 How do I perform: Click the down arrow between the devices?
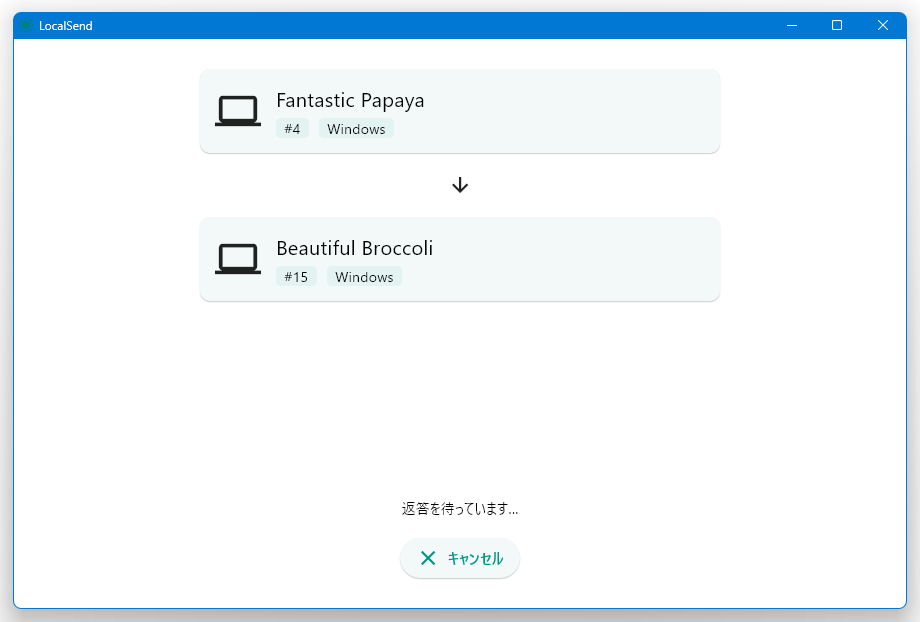point(460,185)
